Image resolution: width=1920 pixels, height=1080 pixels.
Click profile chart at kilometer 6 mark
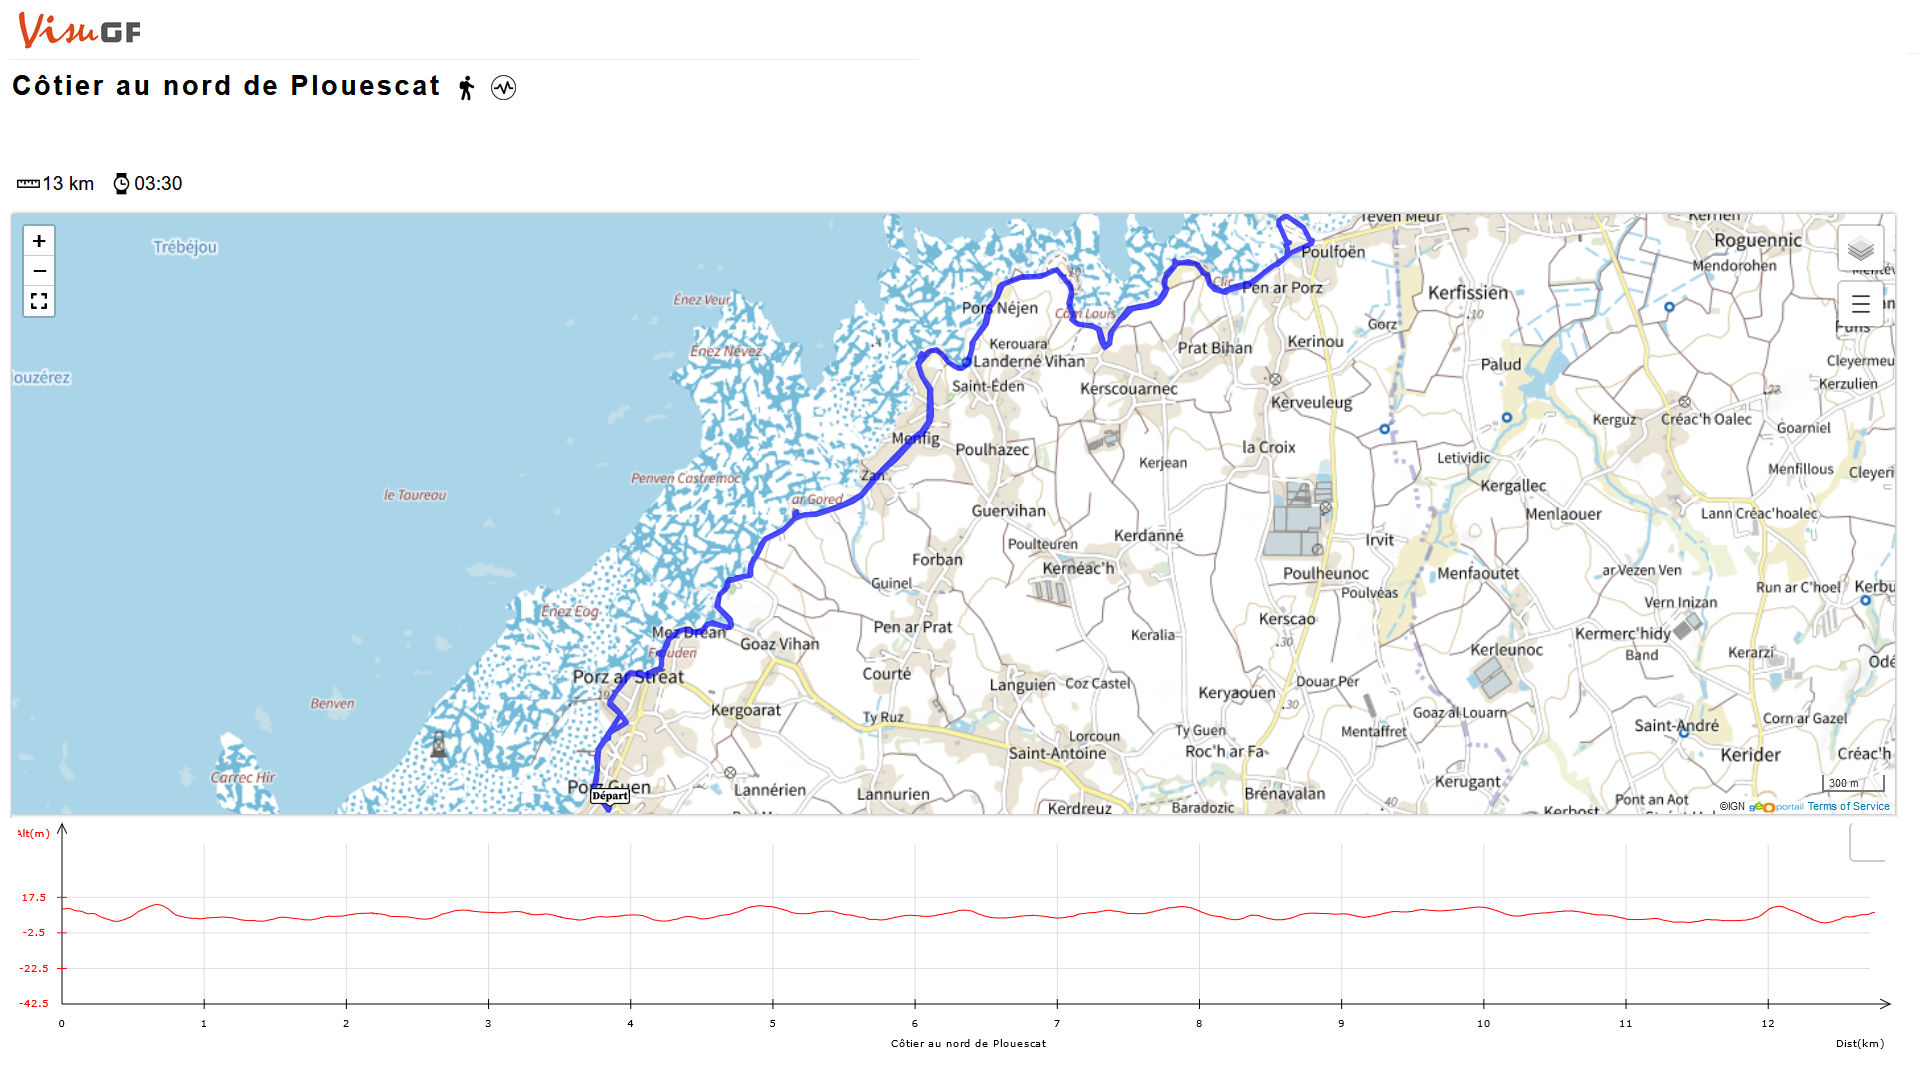(x=914, y=915)
